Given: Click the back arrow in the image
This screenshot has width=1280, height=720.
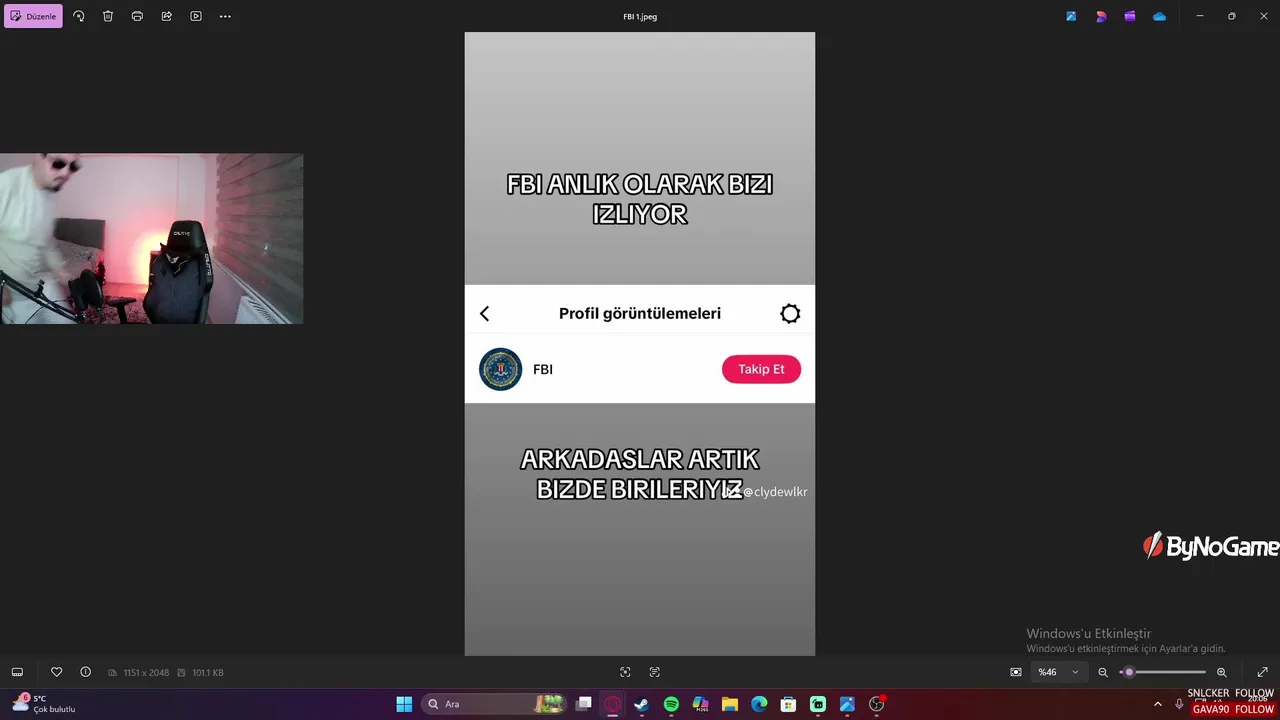Looking at the screenshot, I should tap(485, 314).
